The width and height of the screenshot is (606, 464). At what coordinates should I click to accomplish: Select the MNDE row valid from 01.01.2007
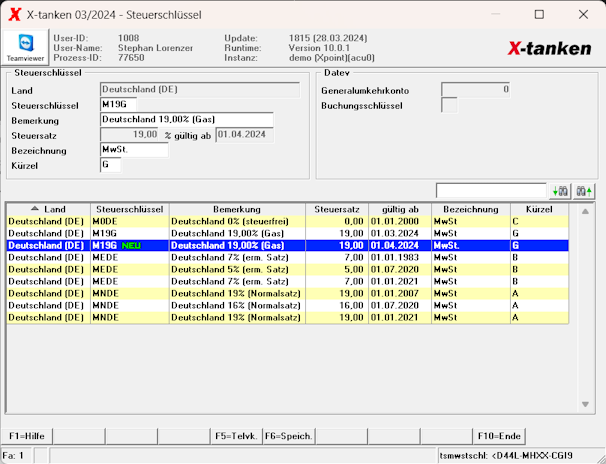[x=288, y=293]
